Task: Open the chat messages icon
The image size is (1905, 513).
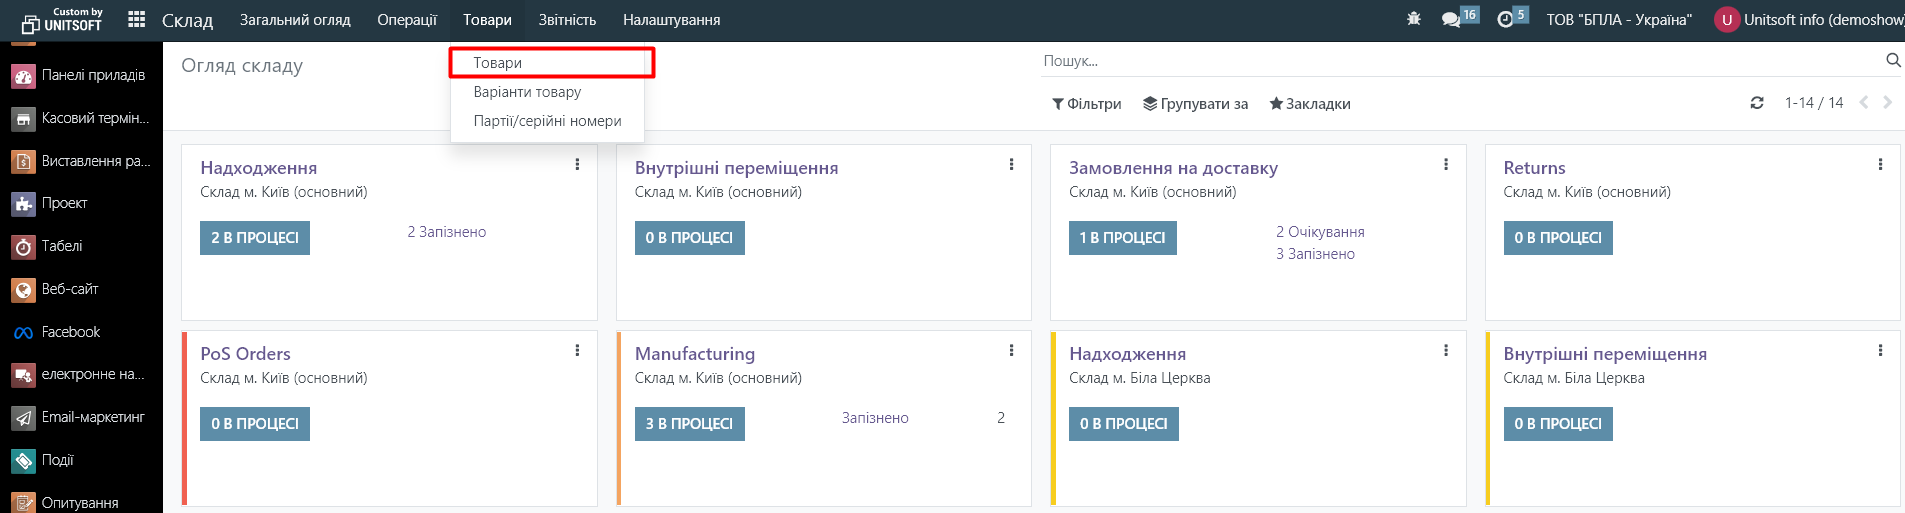Action: click(1451, 19)
